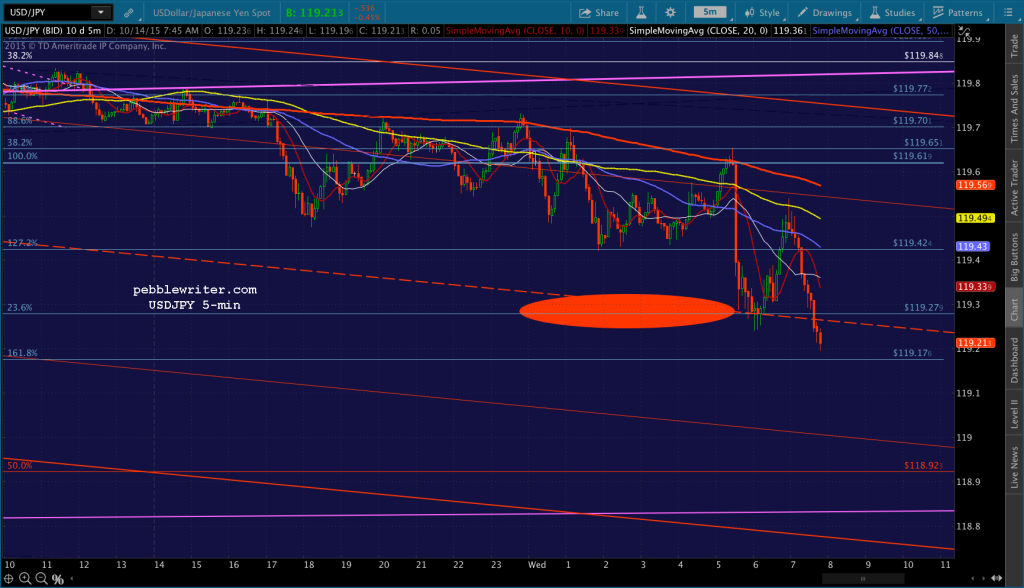Click the $119.279 Fibonacci level label
Image resolution: width=1024 pixels, height=588 pixels.
coord(923,307)
